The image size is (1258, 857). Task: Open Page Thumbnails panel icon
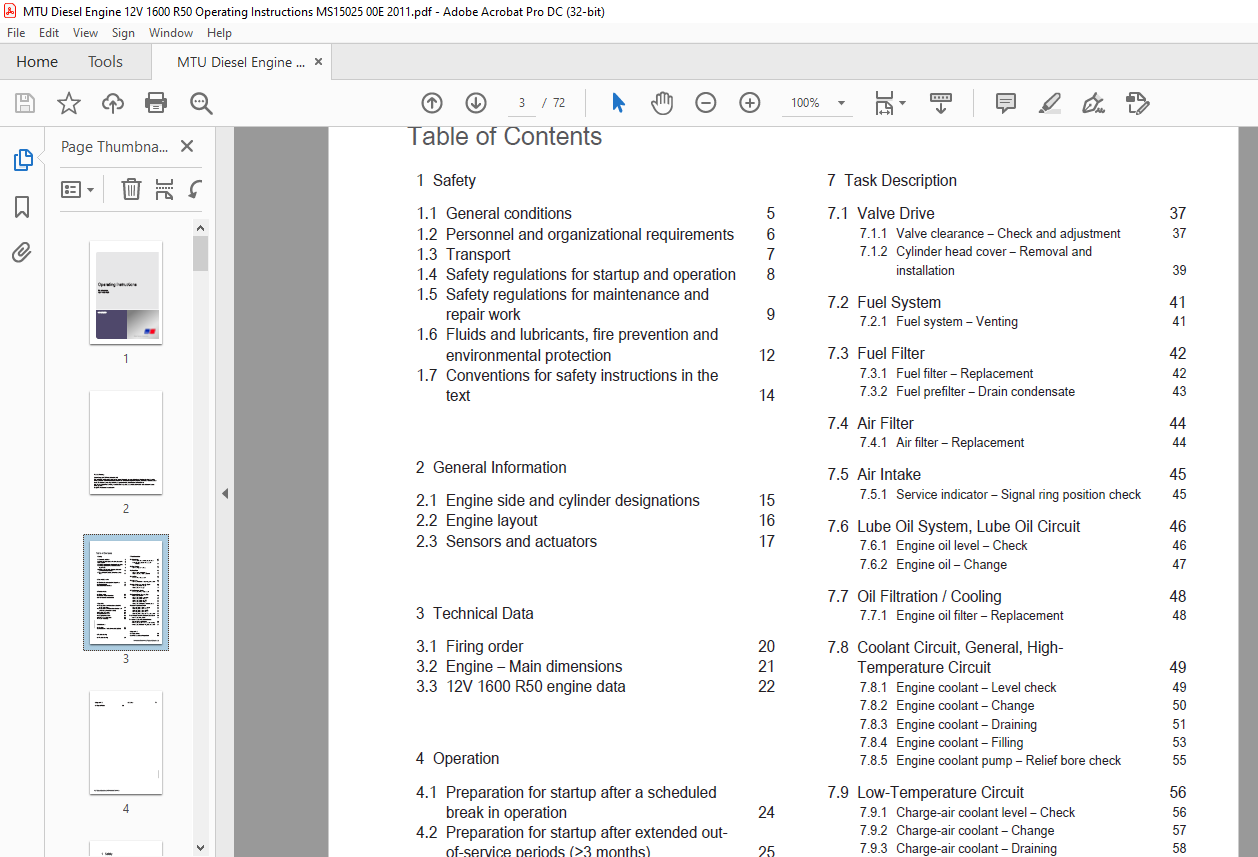point(22,160)
